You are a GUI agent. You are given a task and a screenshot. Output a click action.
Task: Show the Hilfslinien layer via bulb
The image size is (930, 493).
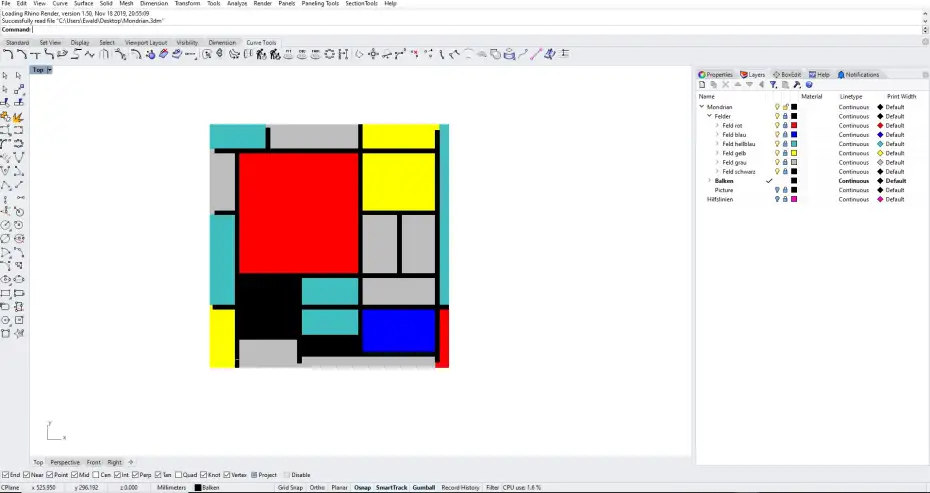(778, 199)
